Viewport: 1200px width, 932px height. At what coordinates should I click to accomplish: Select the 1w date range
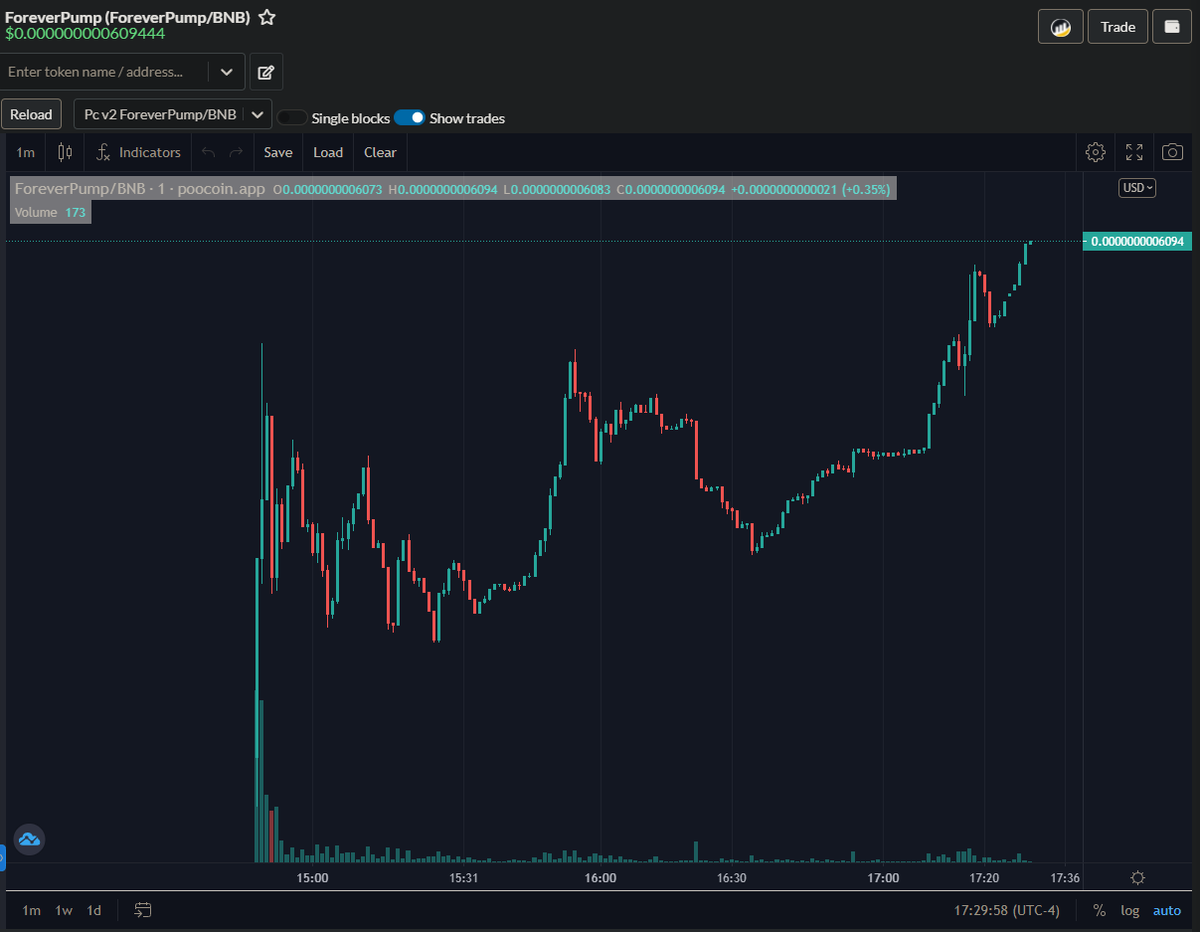click(x=64, y=910)
